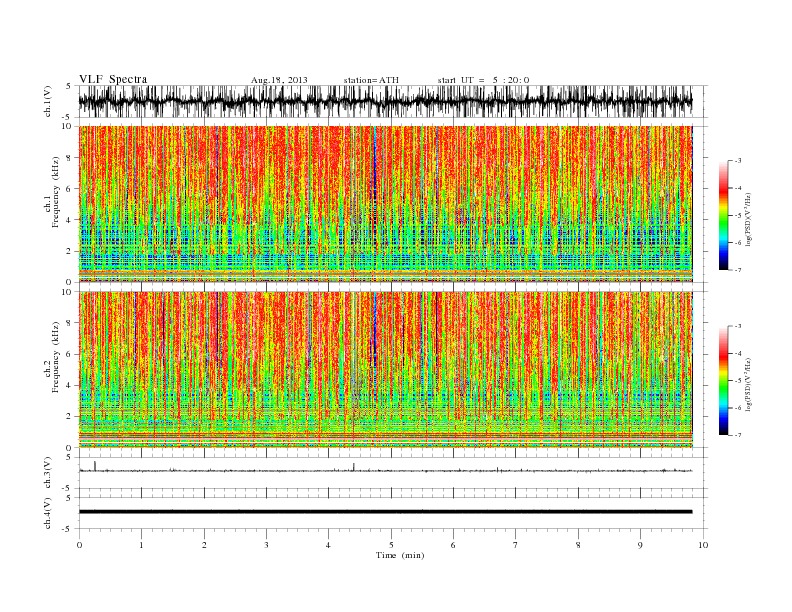Click the "ch.4(V)" axis label

48,513
